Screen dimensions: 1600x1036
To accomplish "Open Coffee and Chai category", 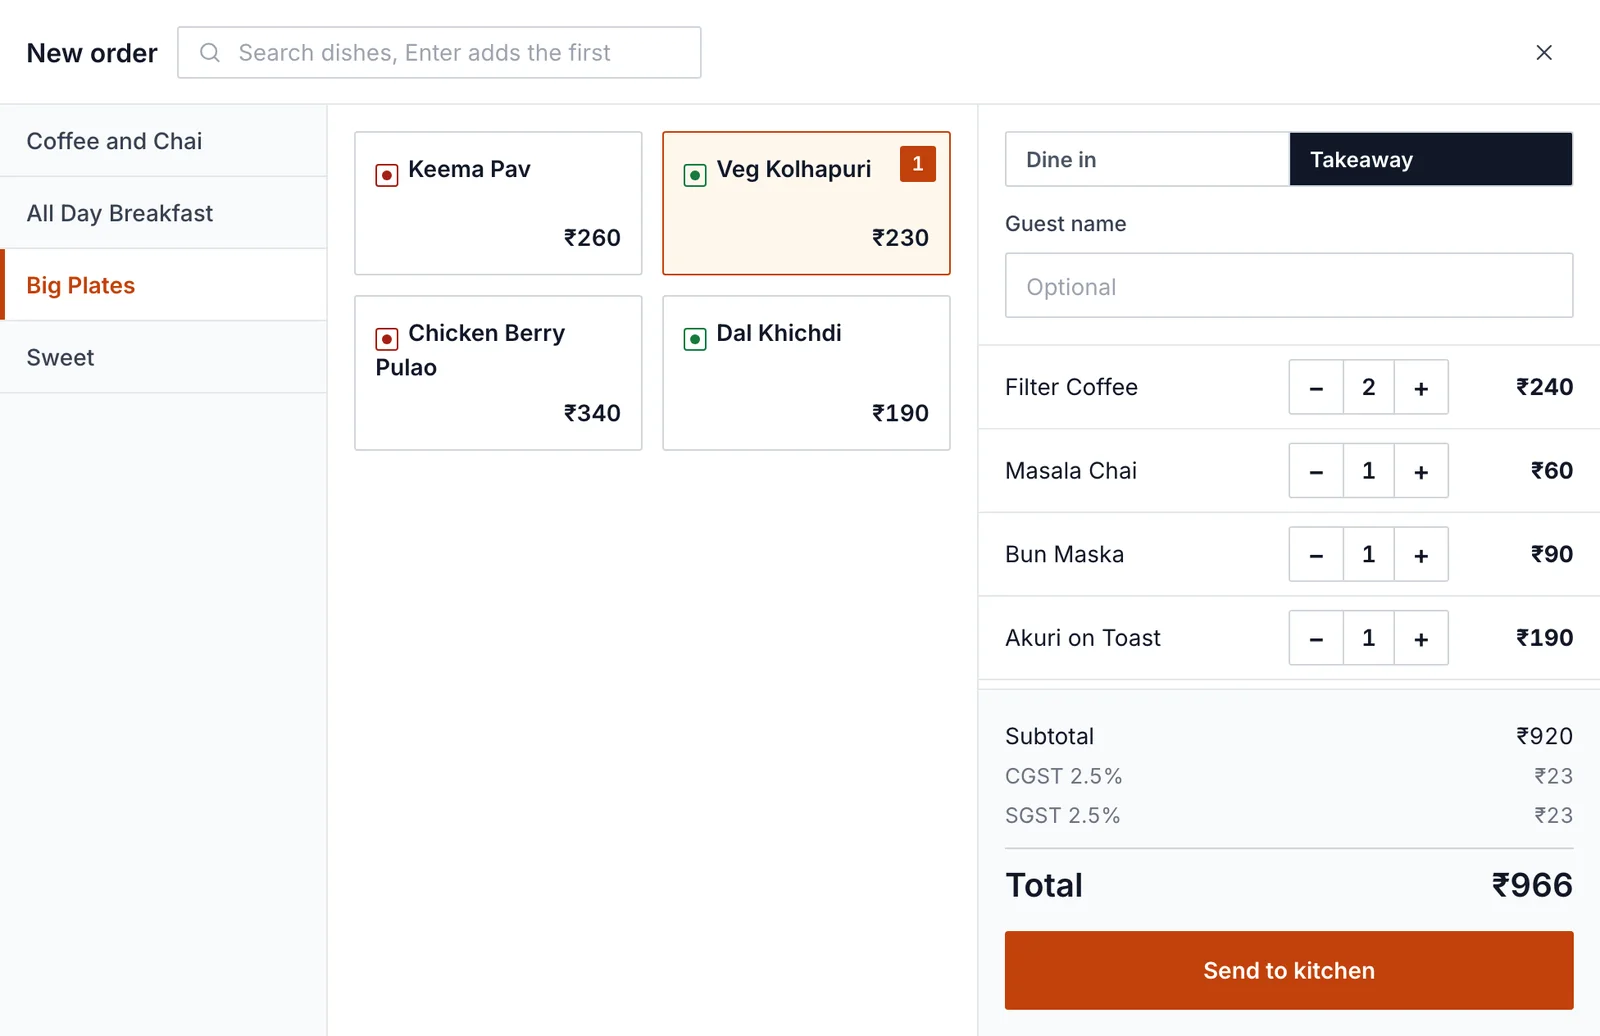I will point(163,141).
